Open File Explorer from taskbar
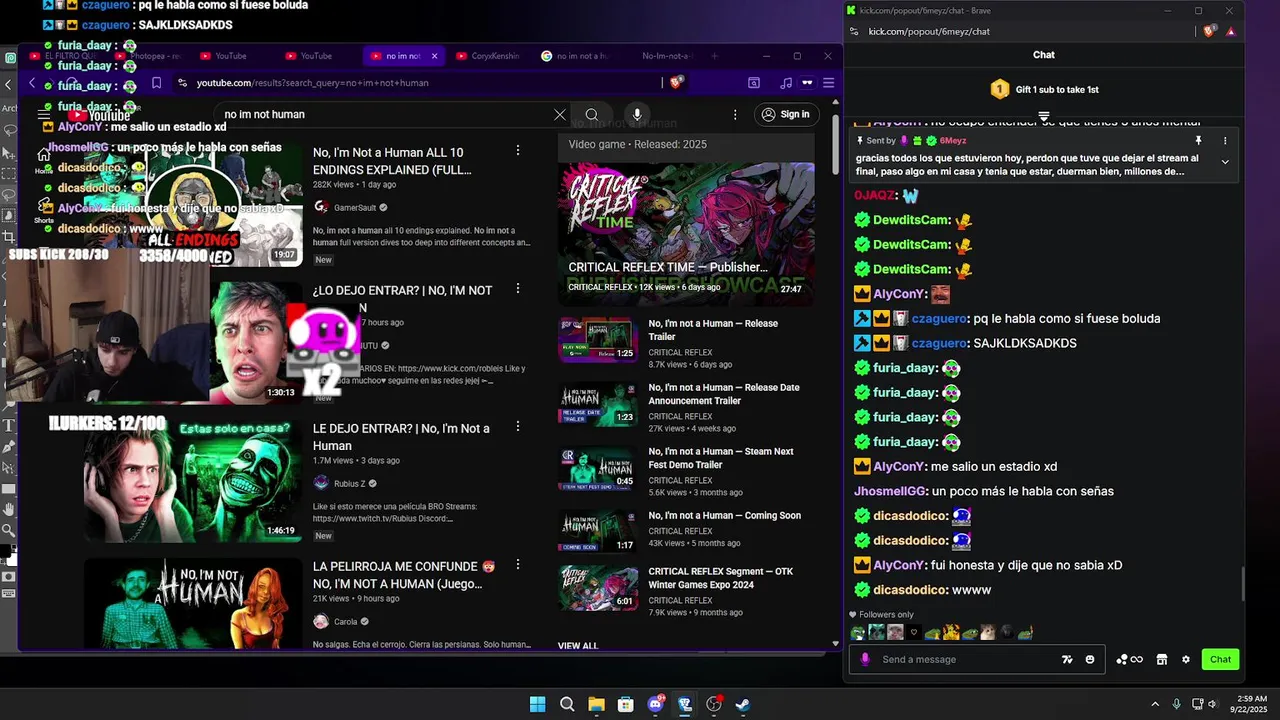 pos(596,704)
